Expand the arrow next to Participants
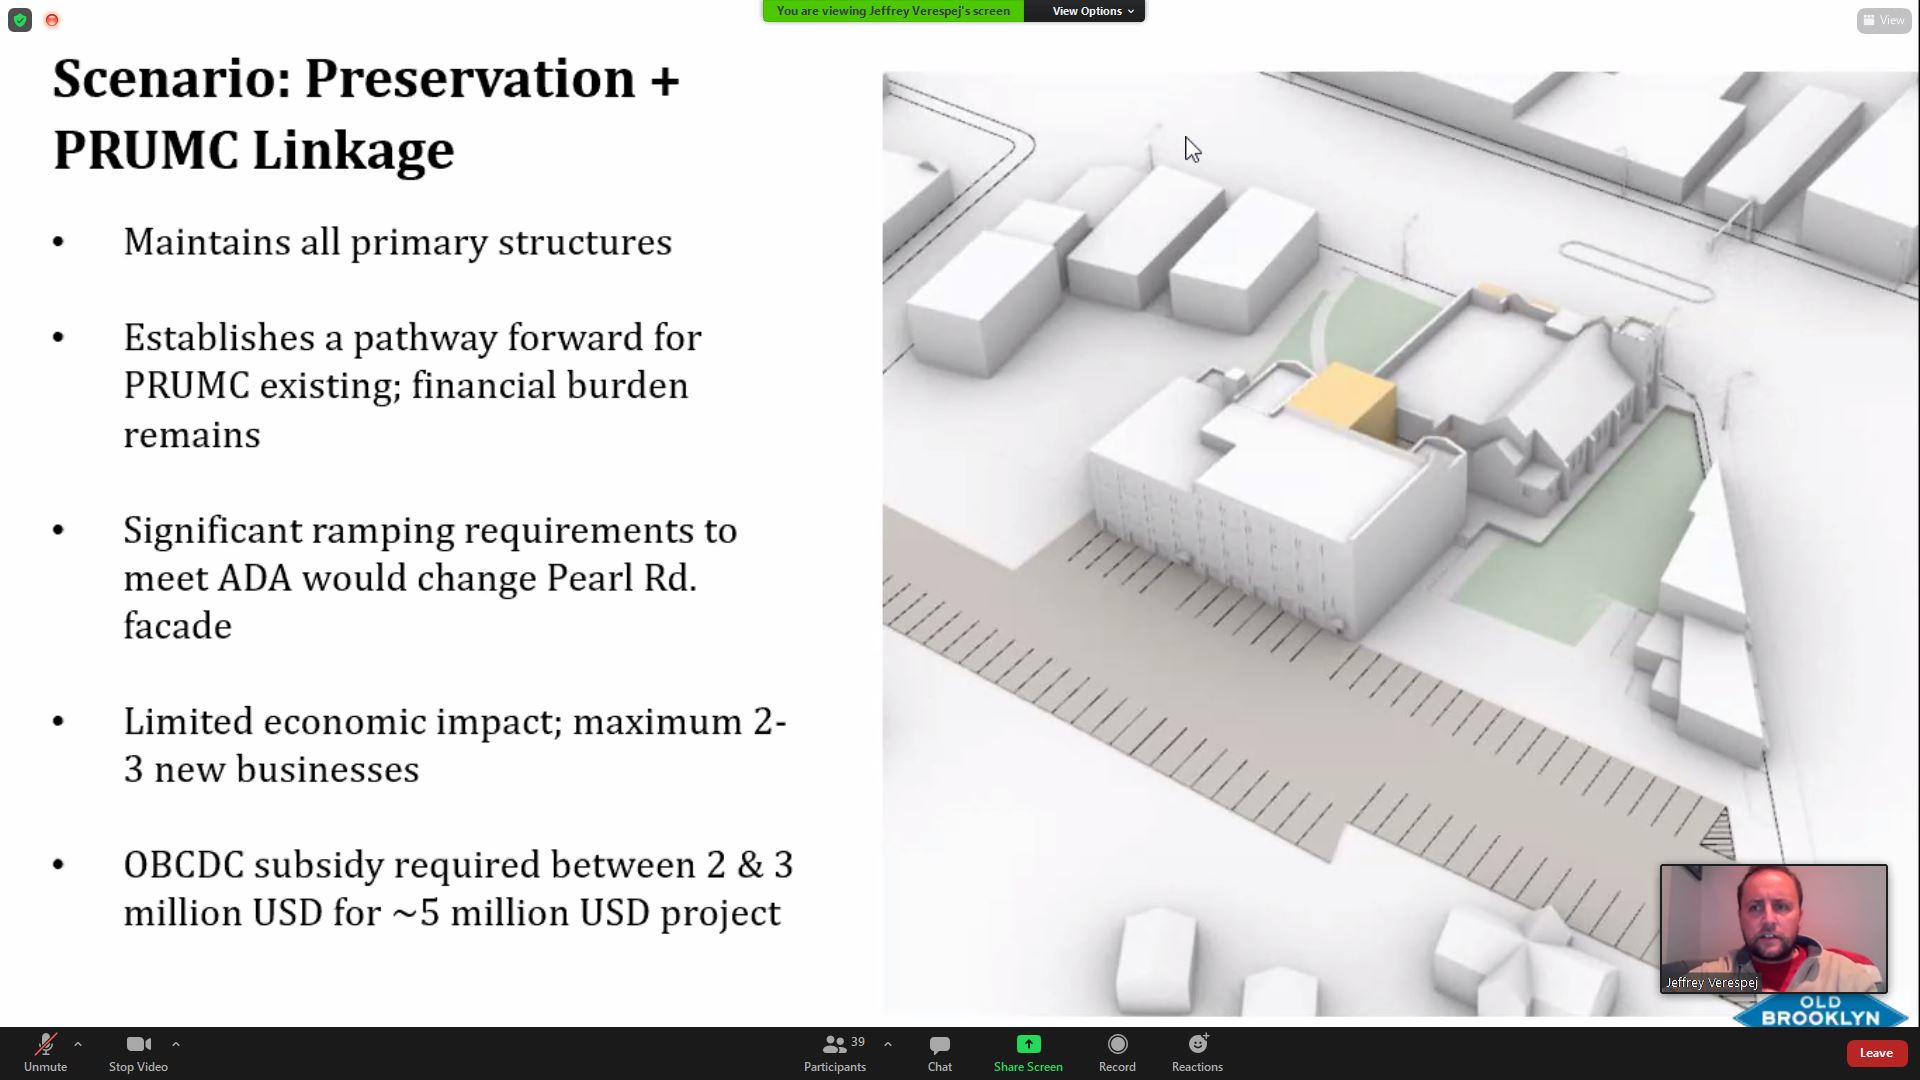Screen dimensions: 1920x1080 pos(888,1044)
